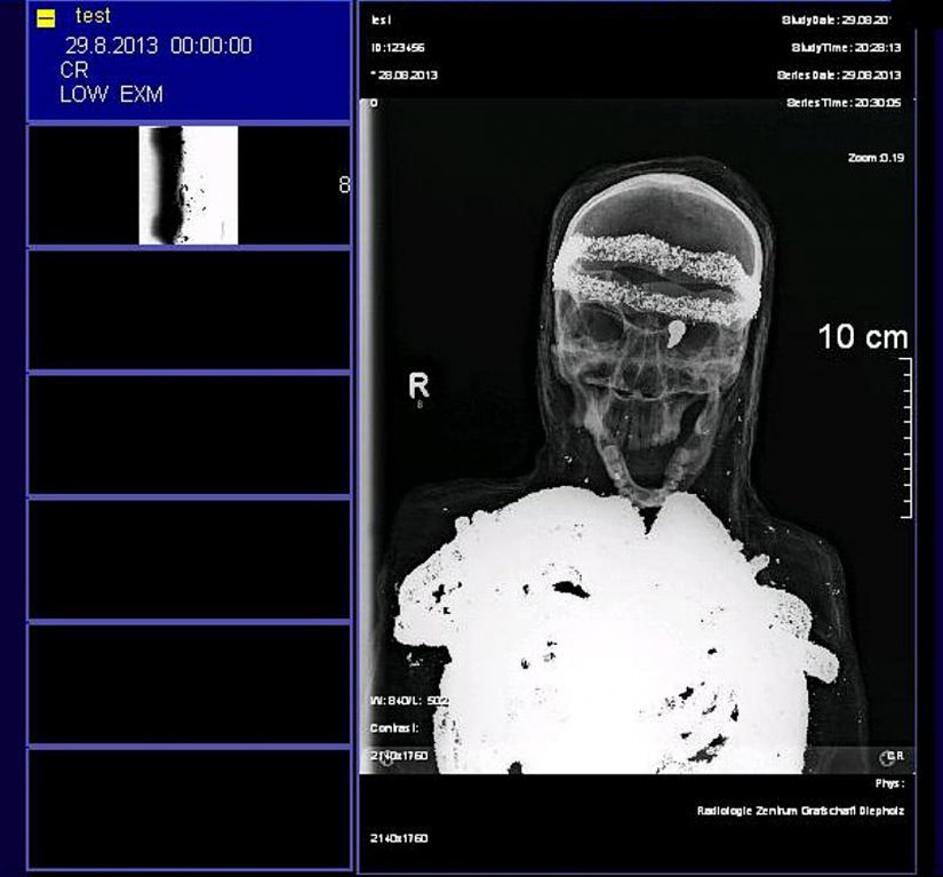This screenshot has height=877, width=943.
Task: Click the vertical ruler scale below 10 cm
Action: (905, 437)
